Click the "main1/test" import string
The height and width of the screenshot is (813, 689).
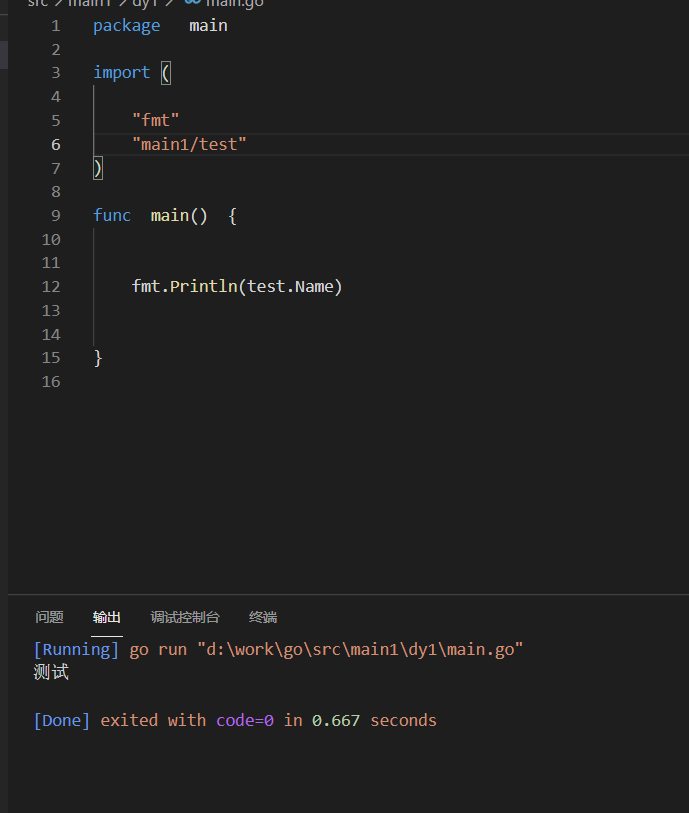pyautogui.click(x=189, y=144)
